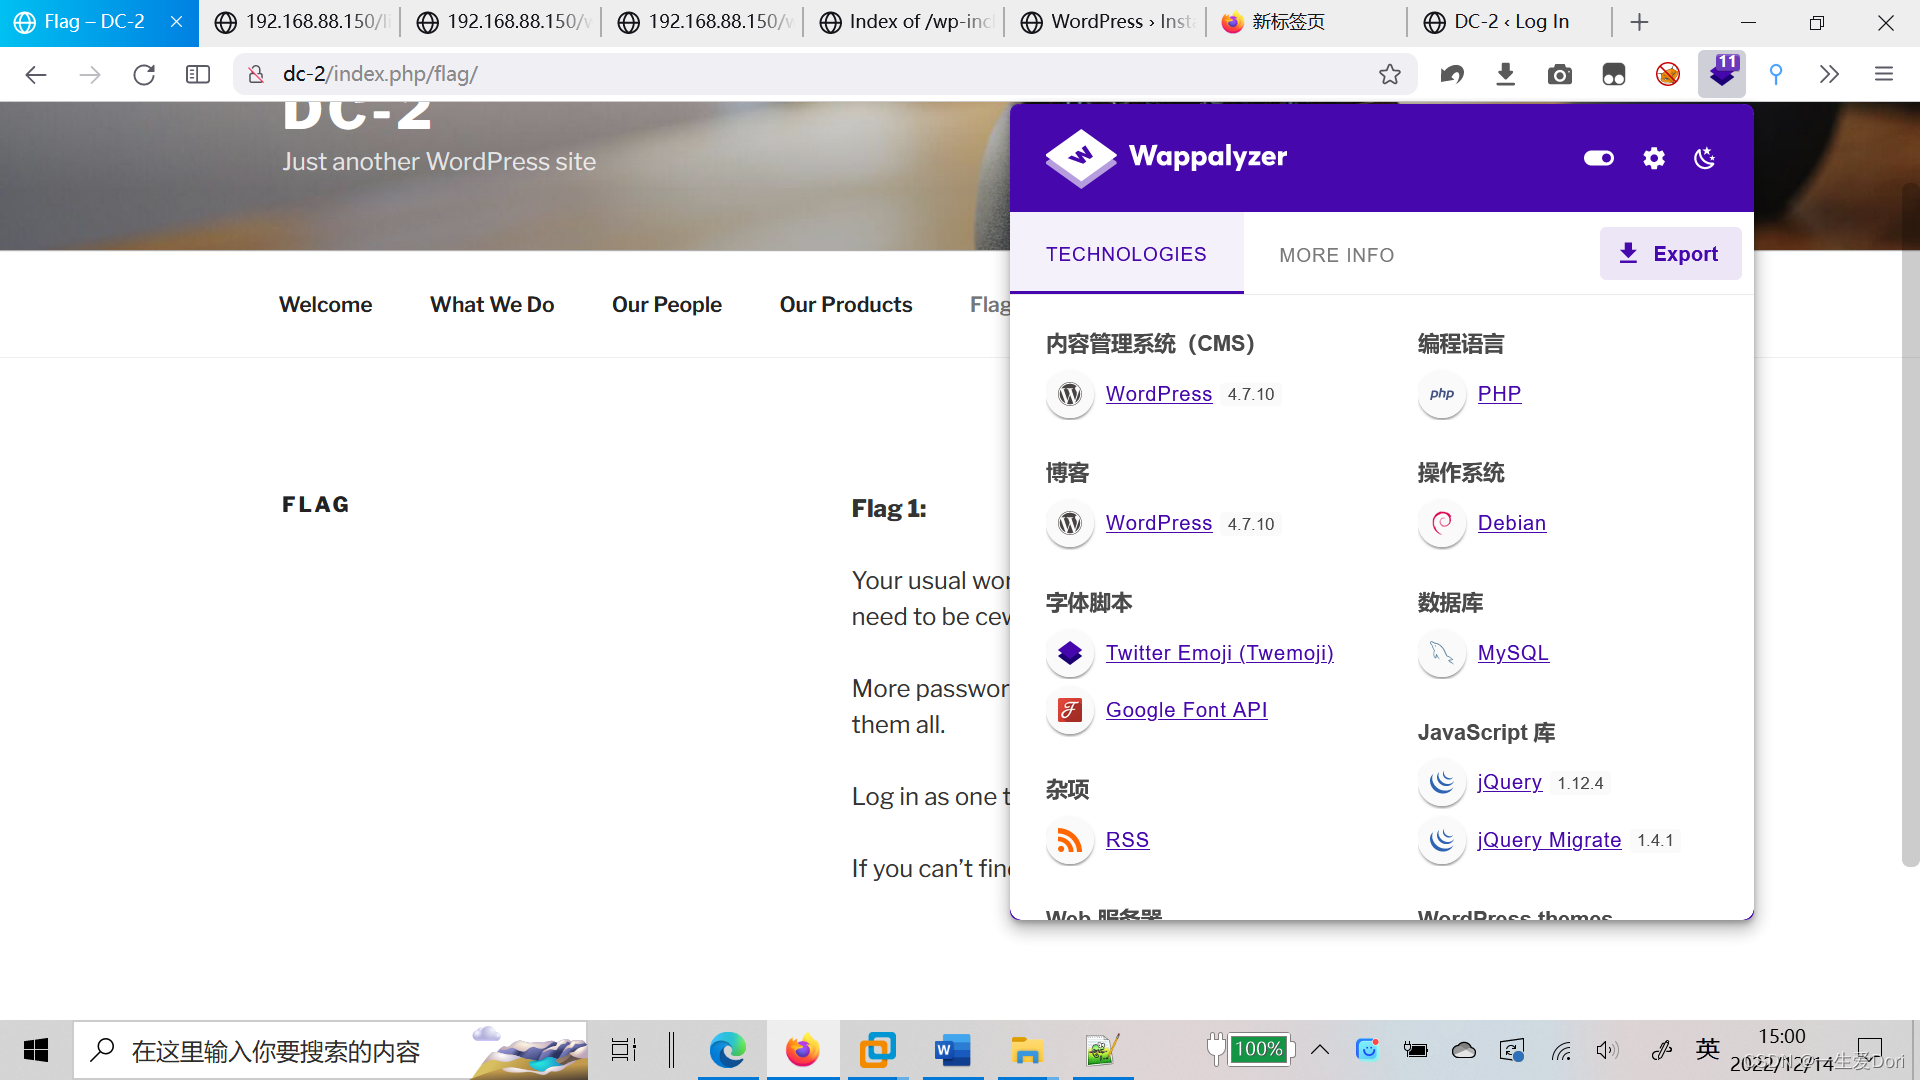Show hidden system tray icons chevron
1920x1080 pixels.
click(x=1320, y=1049)
